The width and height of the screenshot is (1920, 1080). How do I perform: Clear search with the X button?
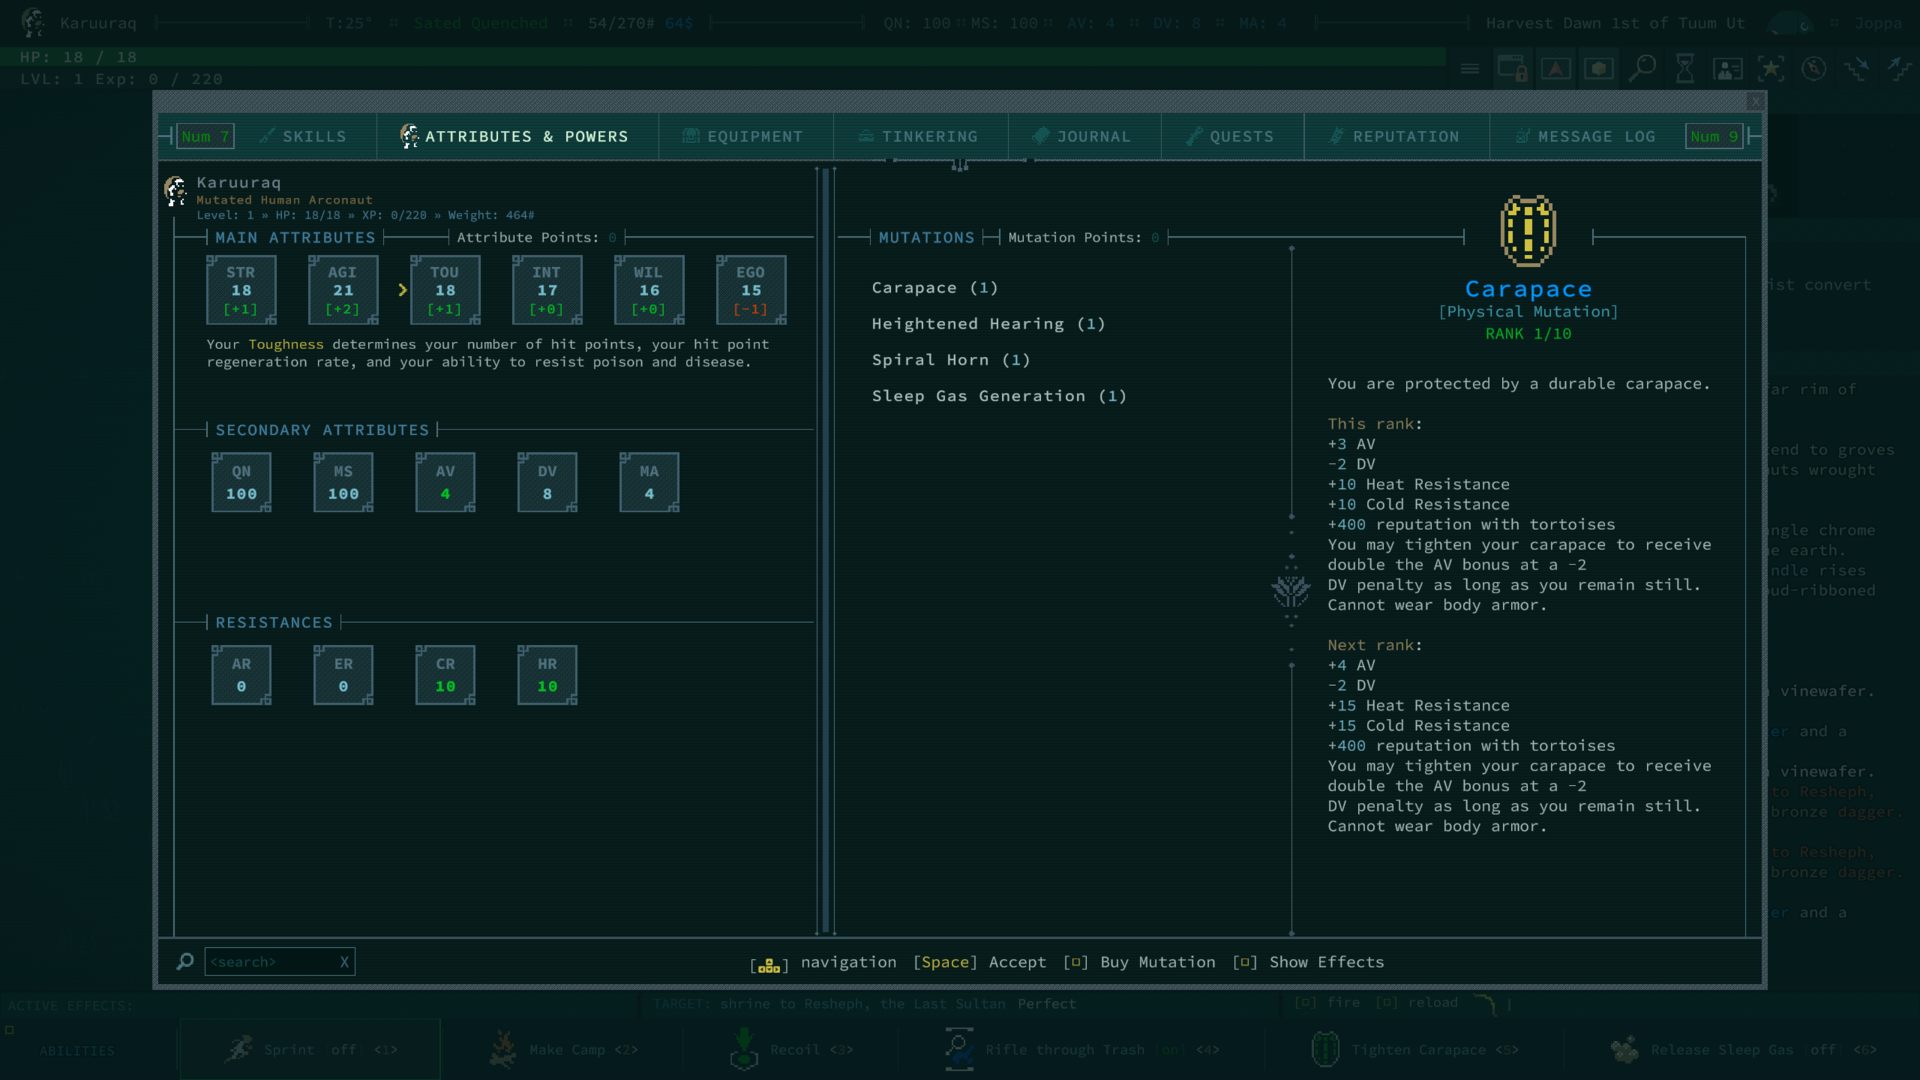pyautogui.click(x=344, y=962)
